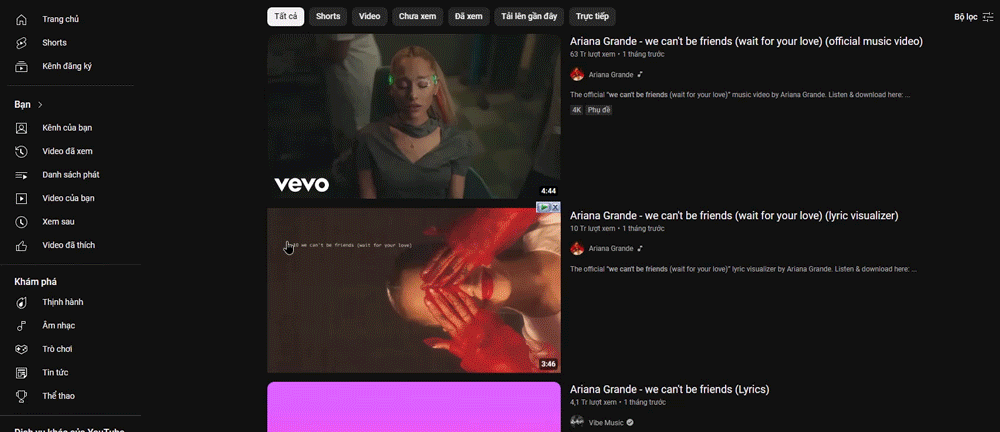
Task: Click the 63 Tr lượt xem view count
Action: [593, 54]
